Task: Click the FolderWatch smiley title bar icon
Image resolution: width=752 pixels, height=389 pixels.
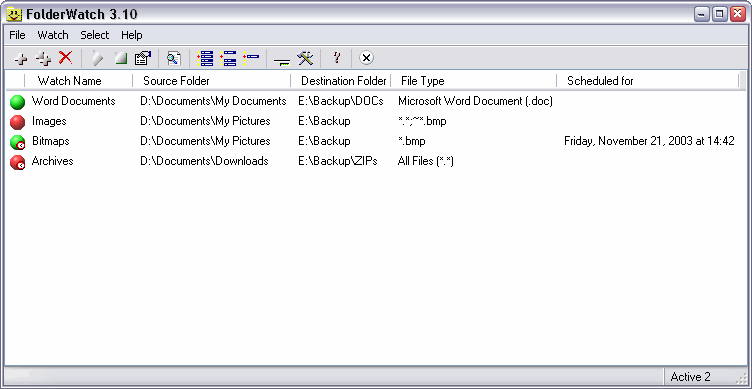Action: [14, 14]
